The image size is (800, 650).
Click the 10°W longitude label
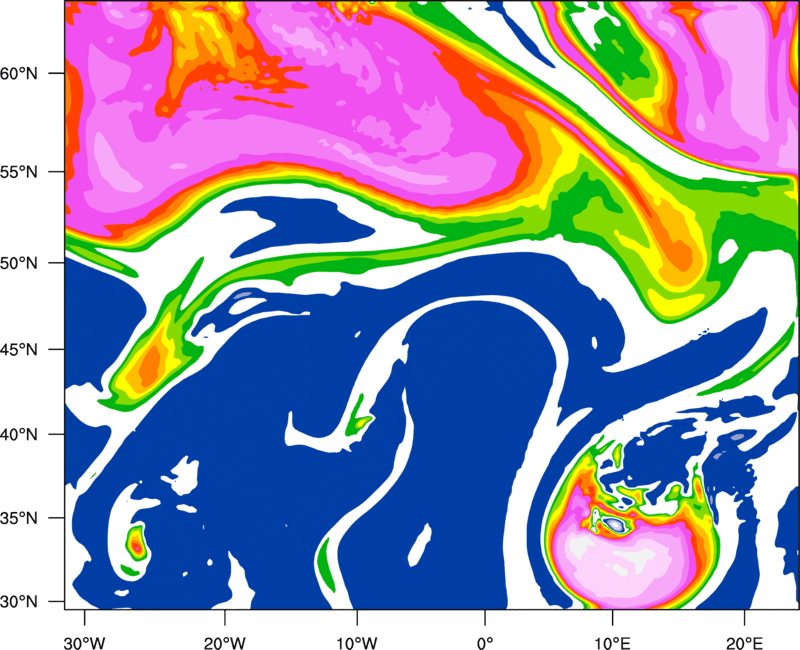[x=356, y=643]
